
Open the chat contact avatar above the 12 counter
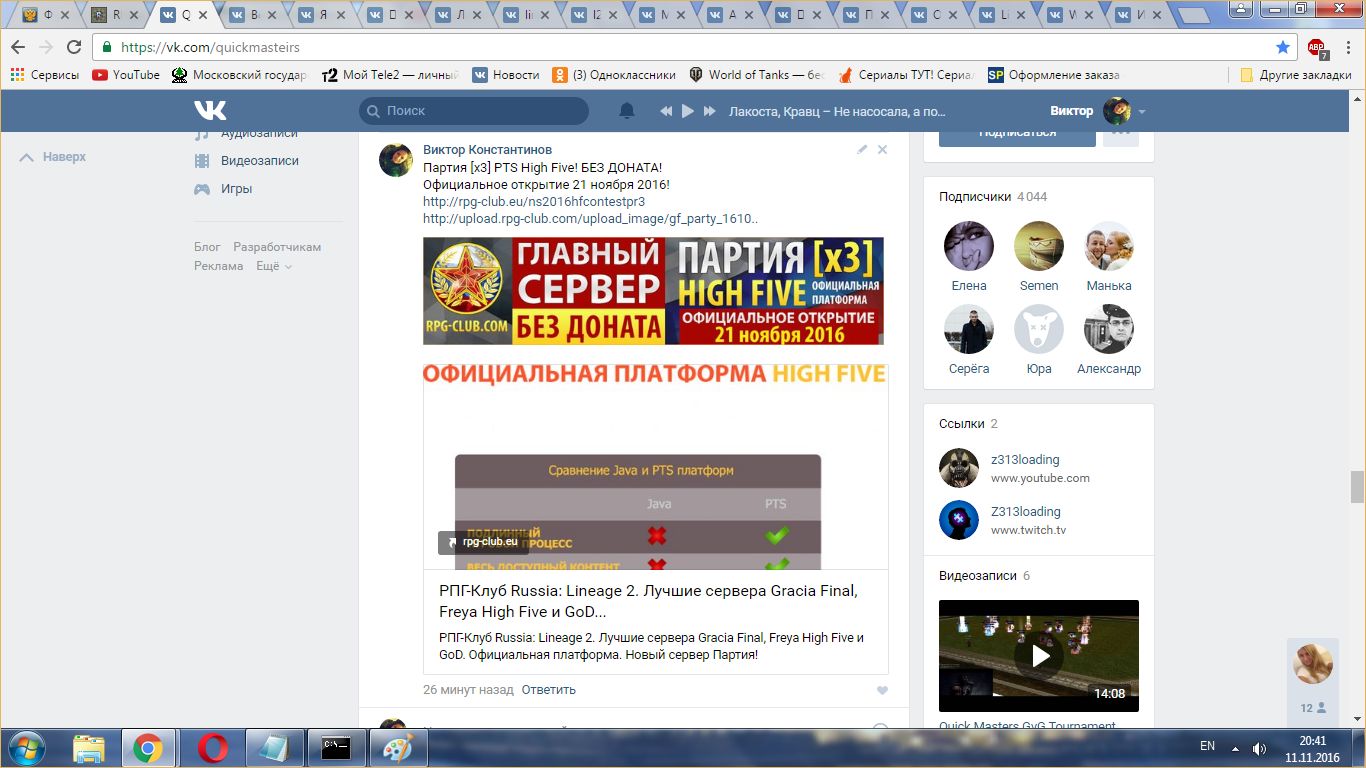(x=1313, y=664)
